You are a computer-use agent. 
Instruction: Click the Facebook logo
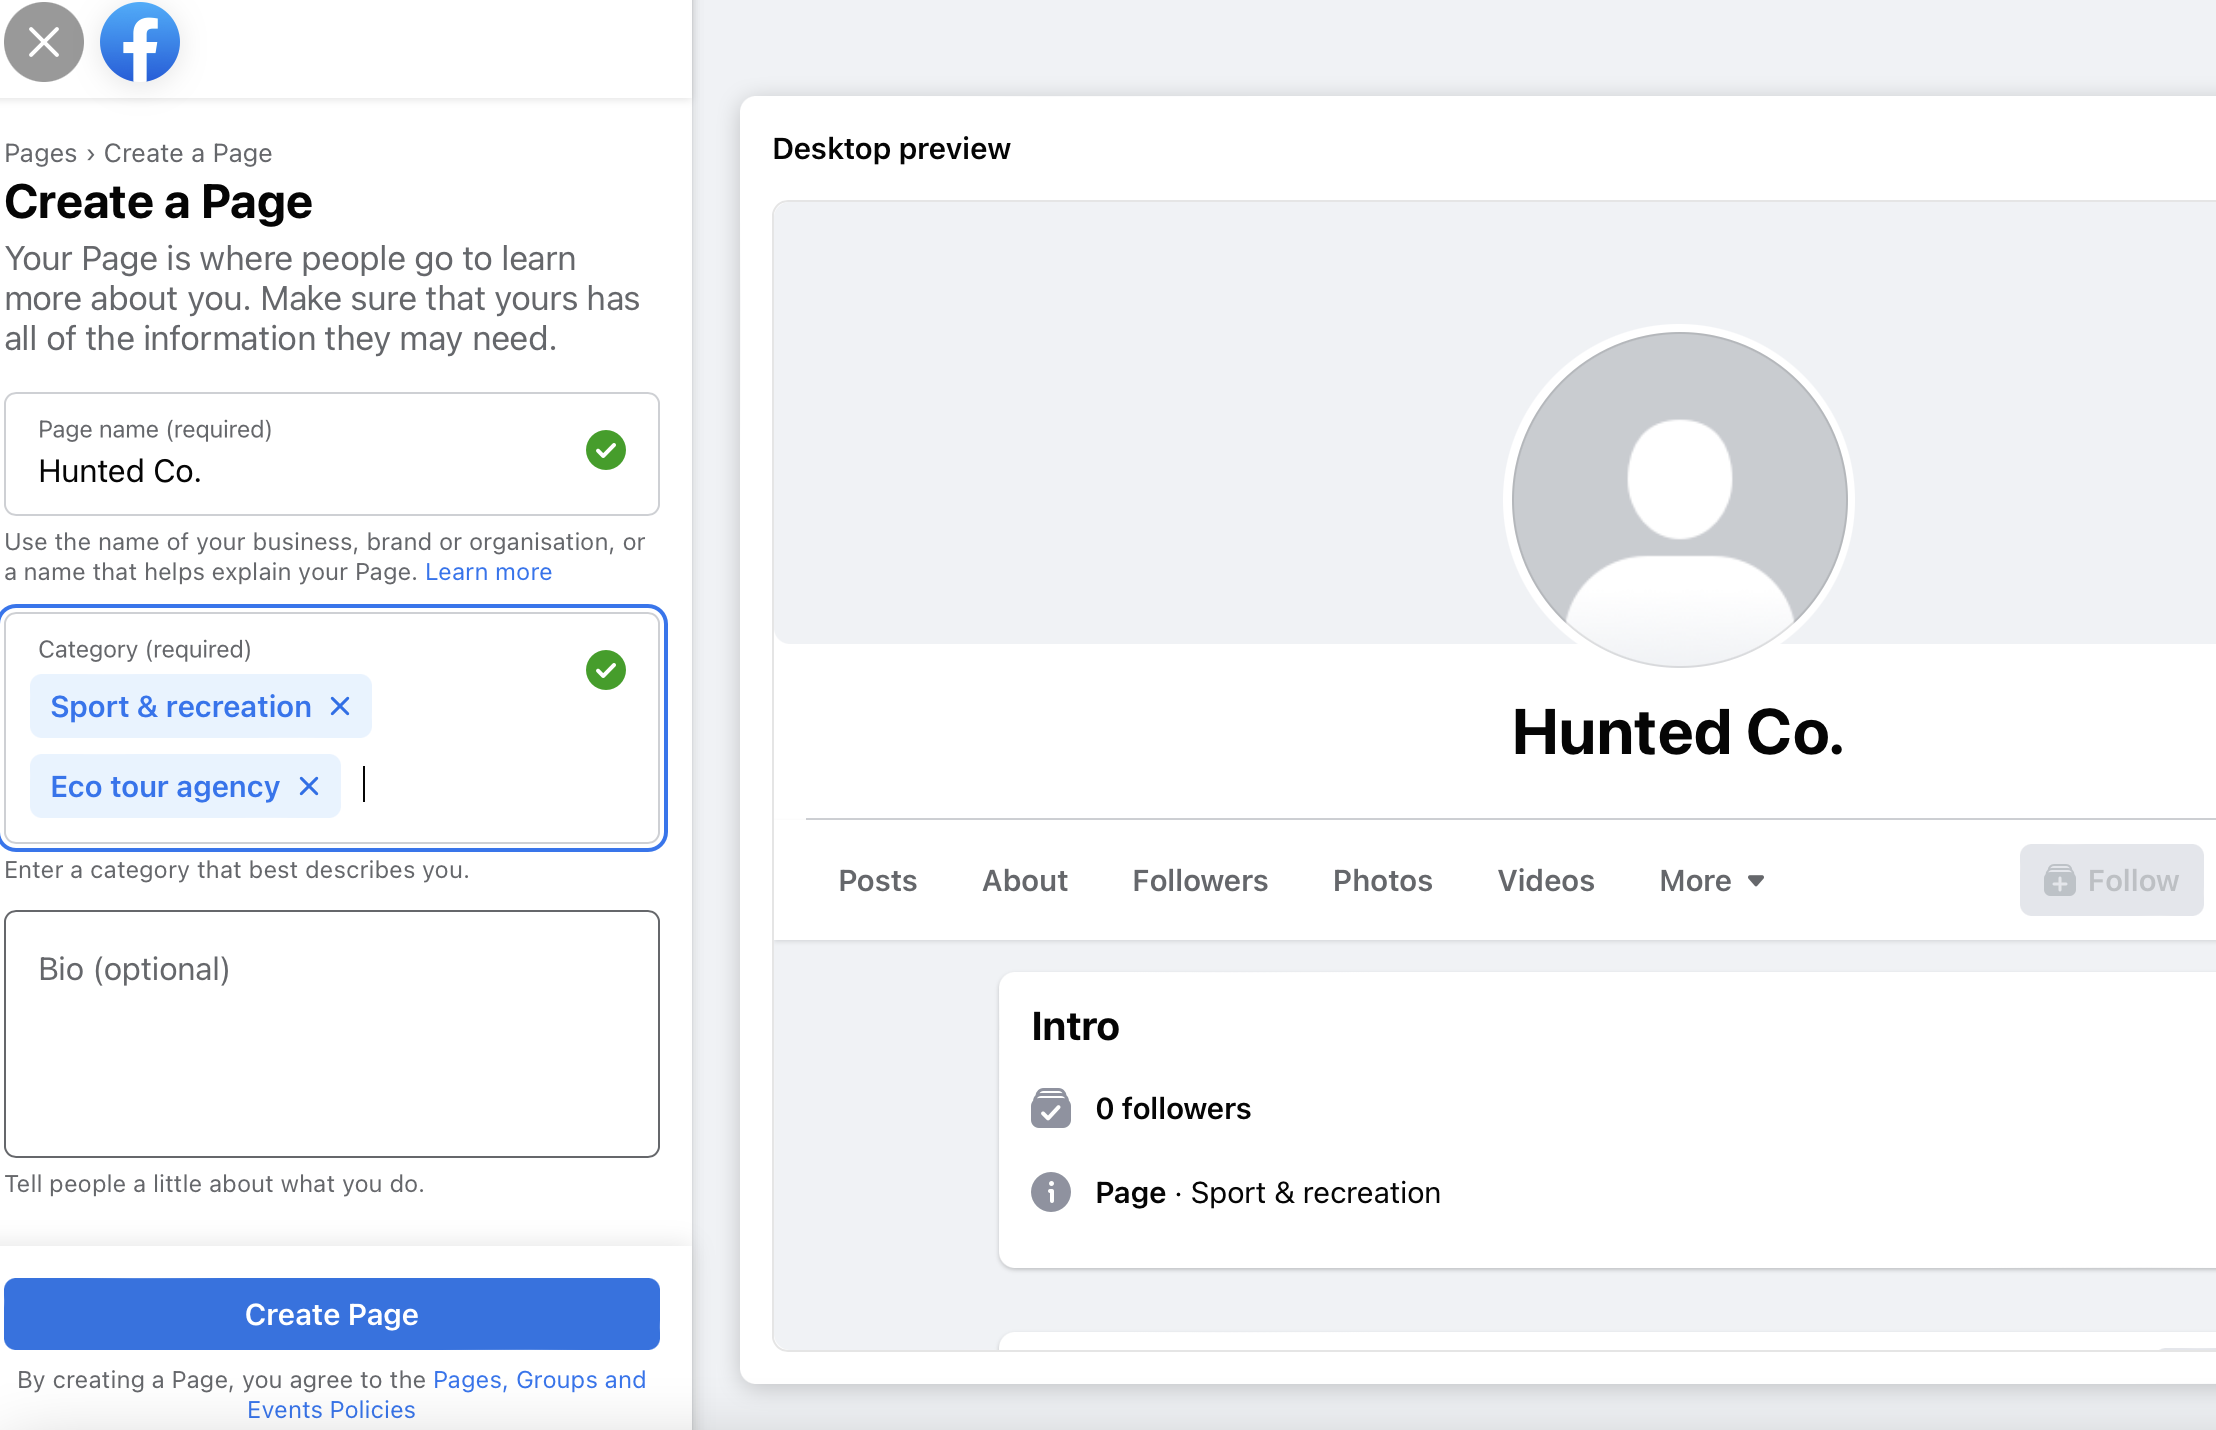[x=139, y=42]
